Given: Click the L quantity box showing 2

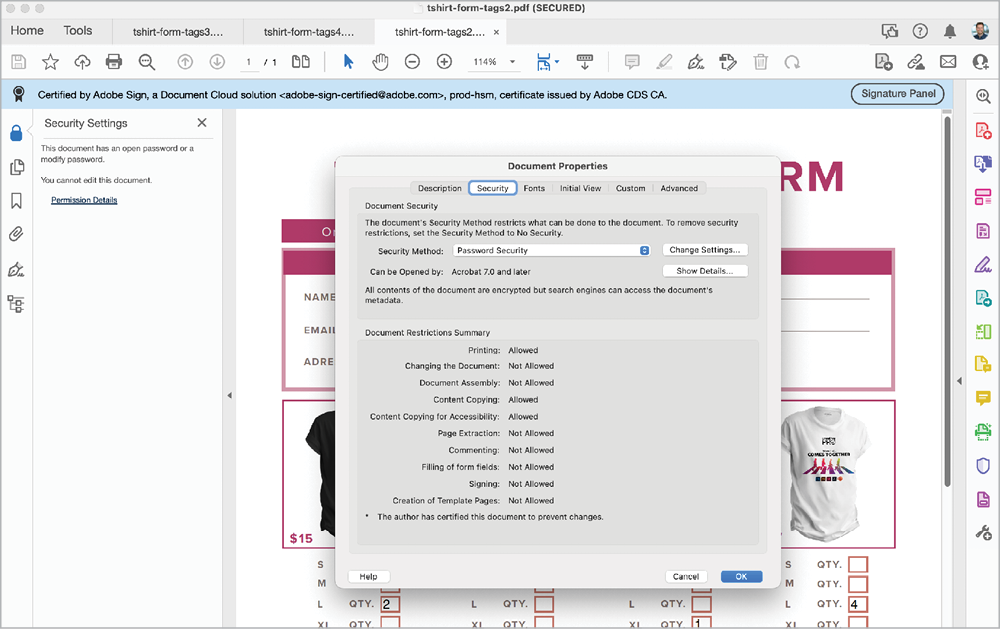Looking at the screenshot, I should click(390, 603).
